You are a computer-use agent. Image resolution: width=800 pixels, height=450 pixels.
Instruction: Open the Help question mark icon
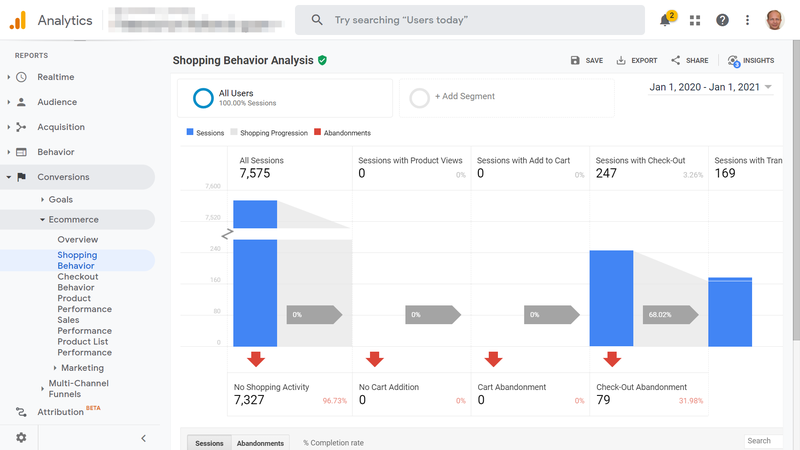(x=722, y=20)
